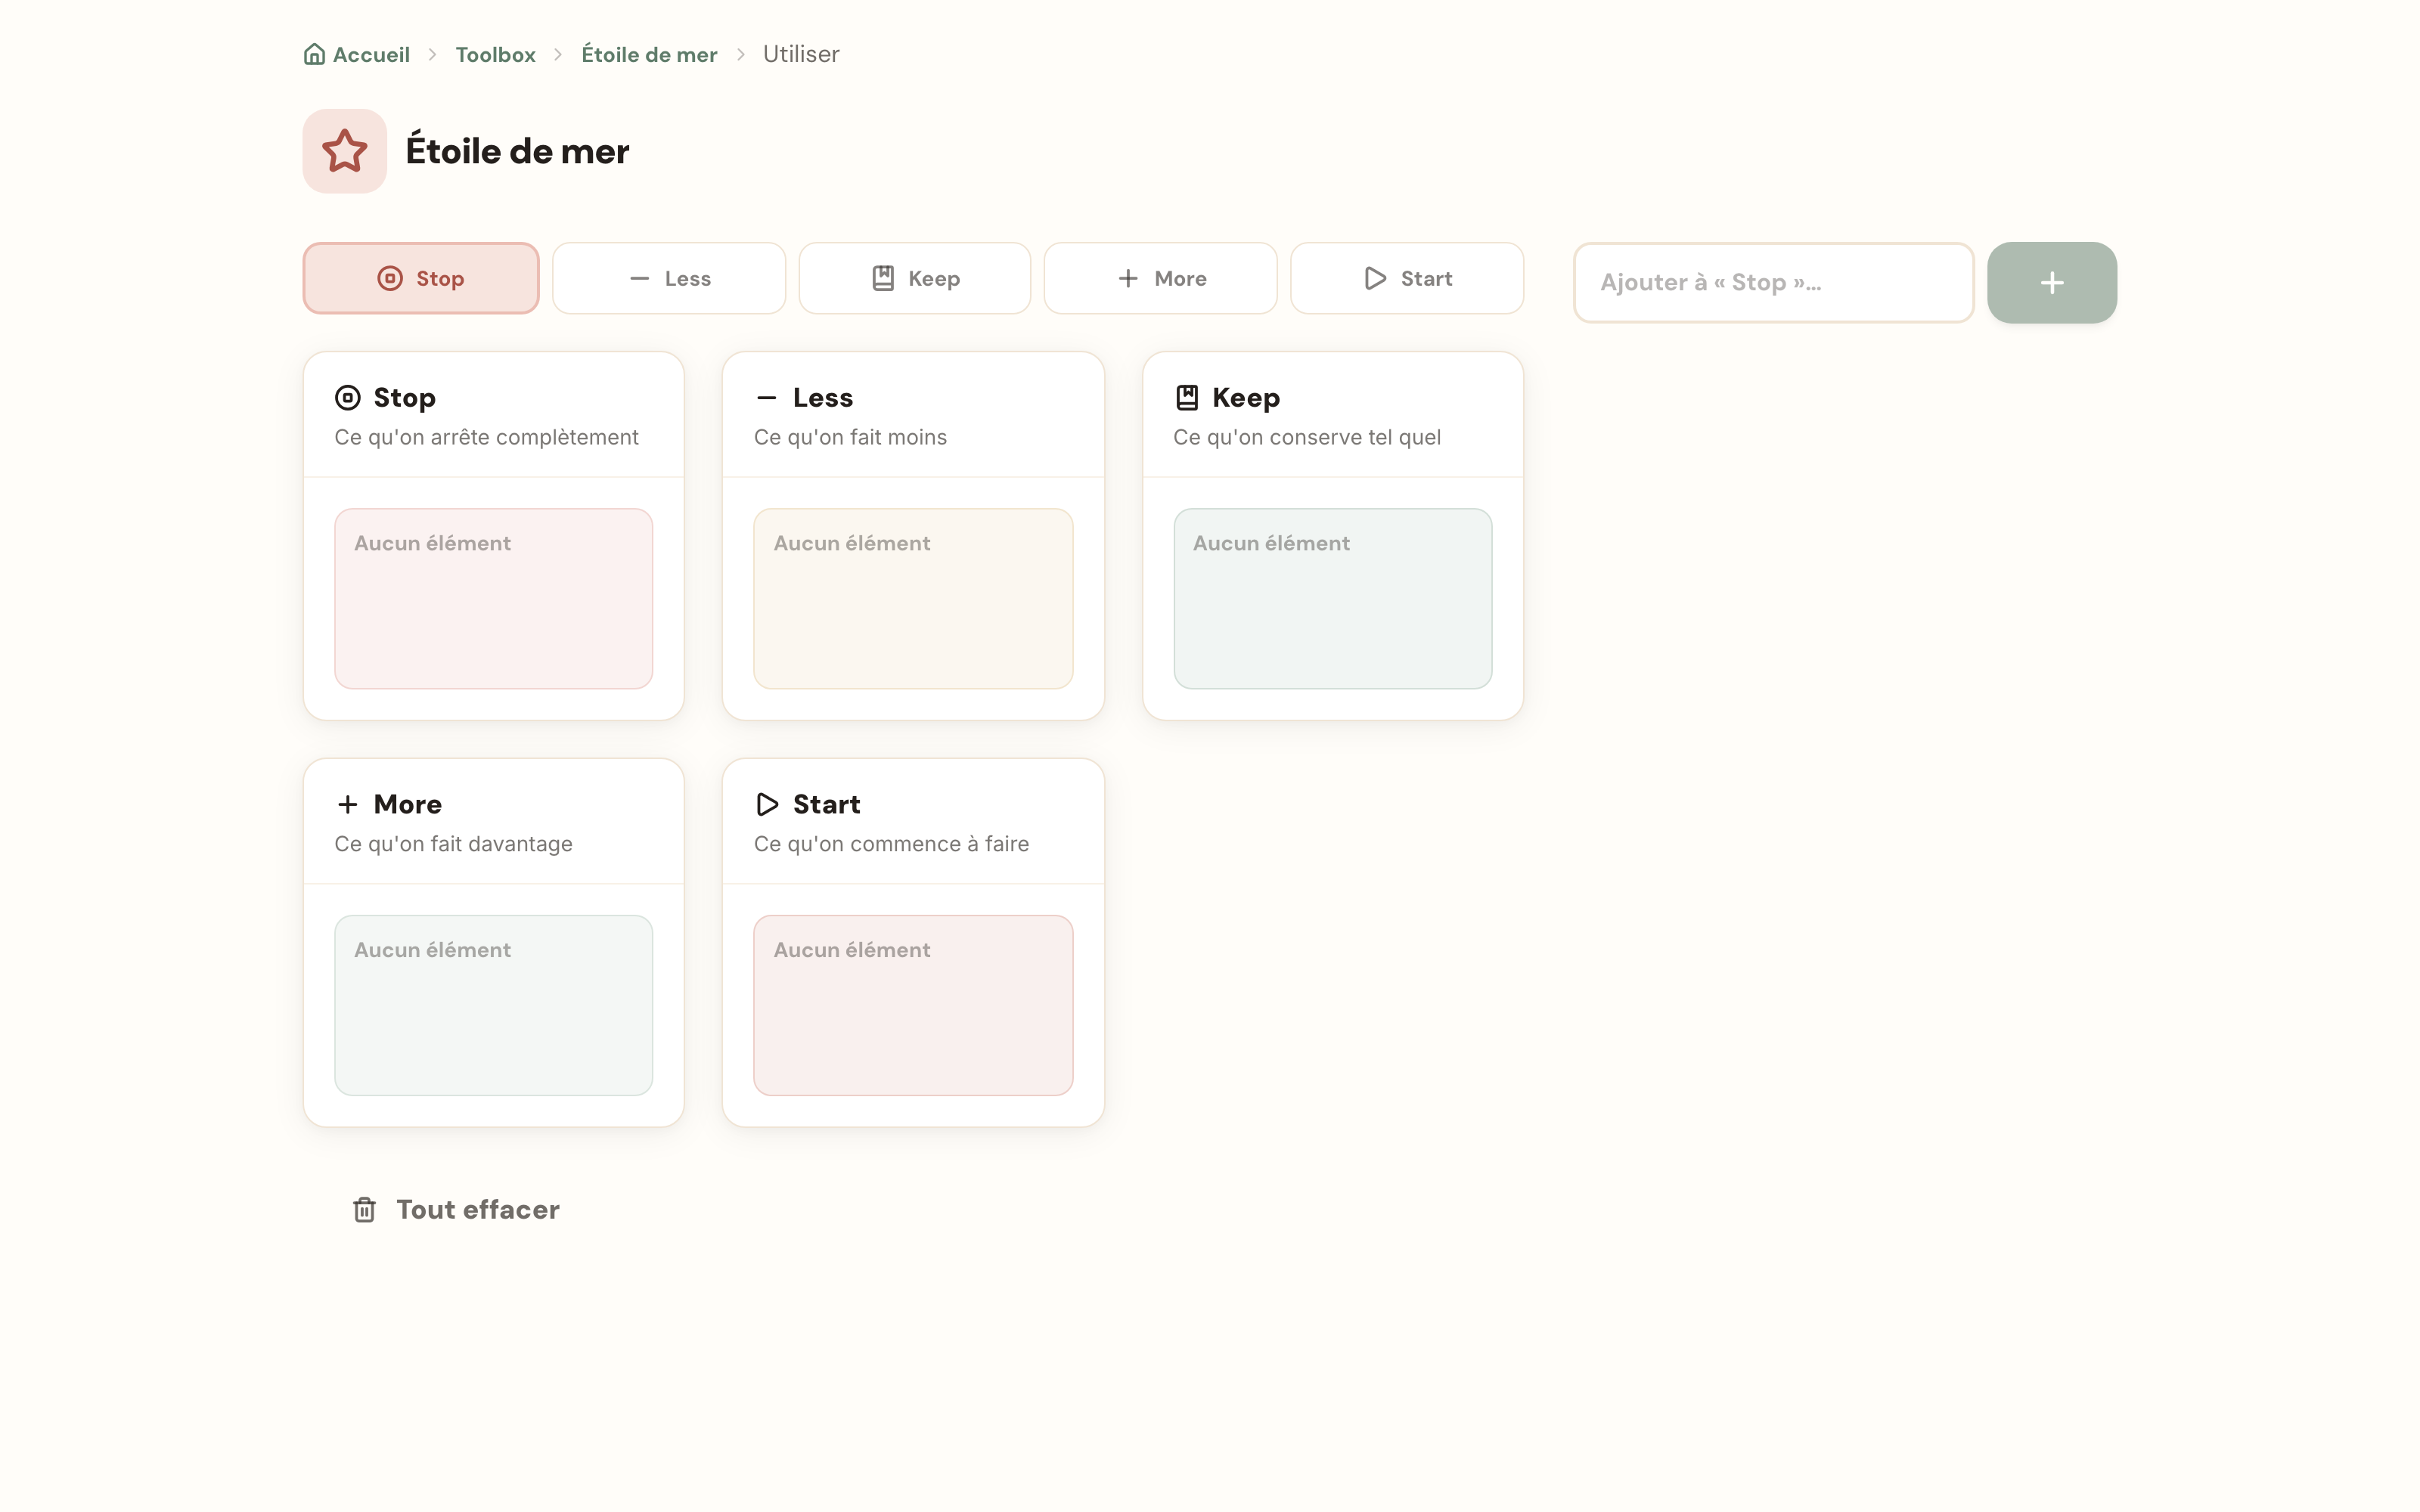
Task: Click the empty rose box in Start card
Action: 913,1006
